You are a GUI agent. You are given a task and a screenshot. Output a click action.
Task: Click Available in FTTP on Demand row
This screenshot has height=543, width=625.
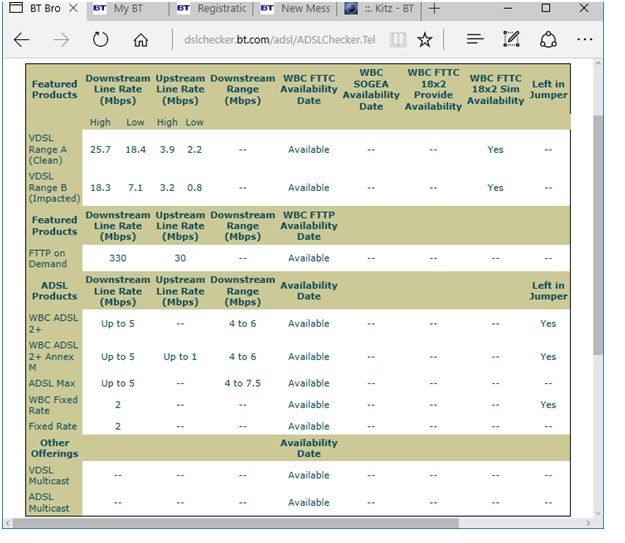pyautogui.click(x=309, y=258)
